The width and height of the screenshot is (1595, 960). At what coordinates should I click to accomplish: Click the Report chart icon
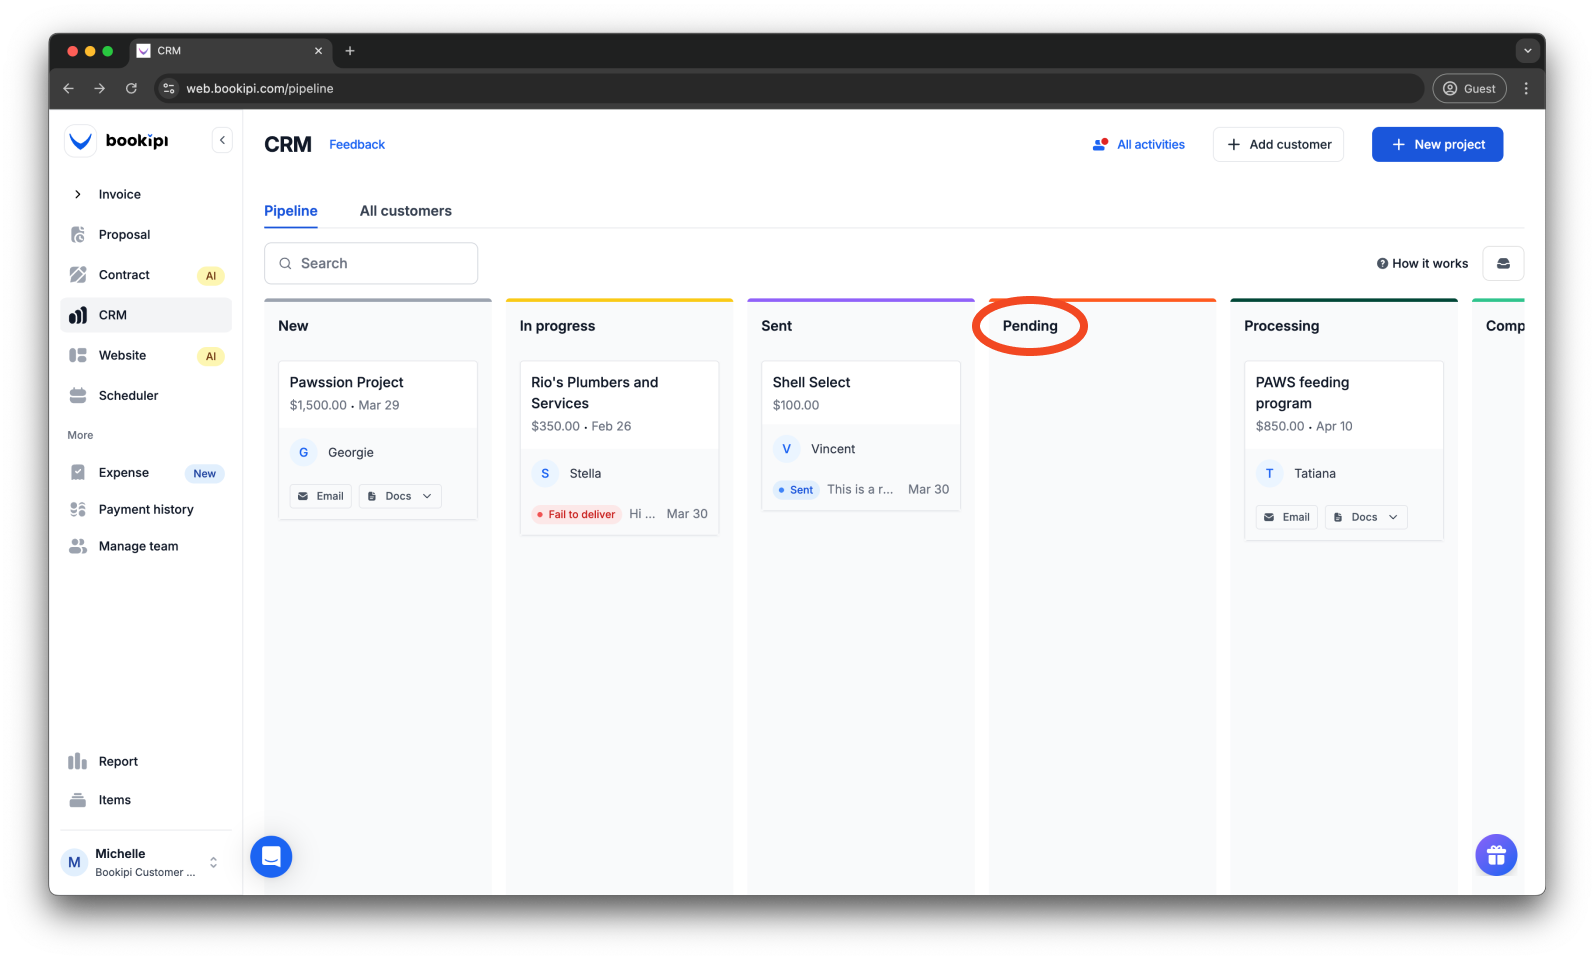(78, 761)
